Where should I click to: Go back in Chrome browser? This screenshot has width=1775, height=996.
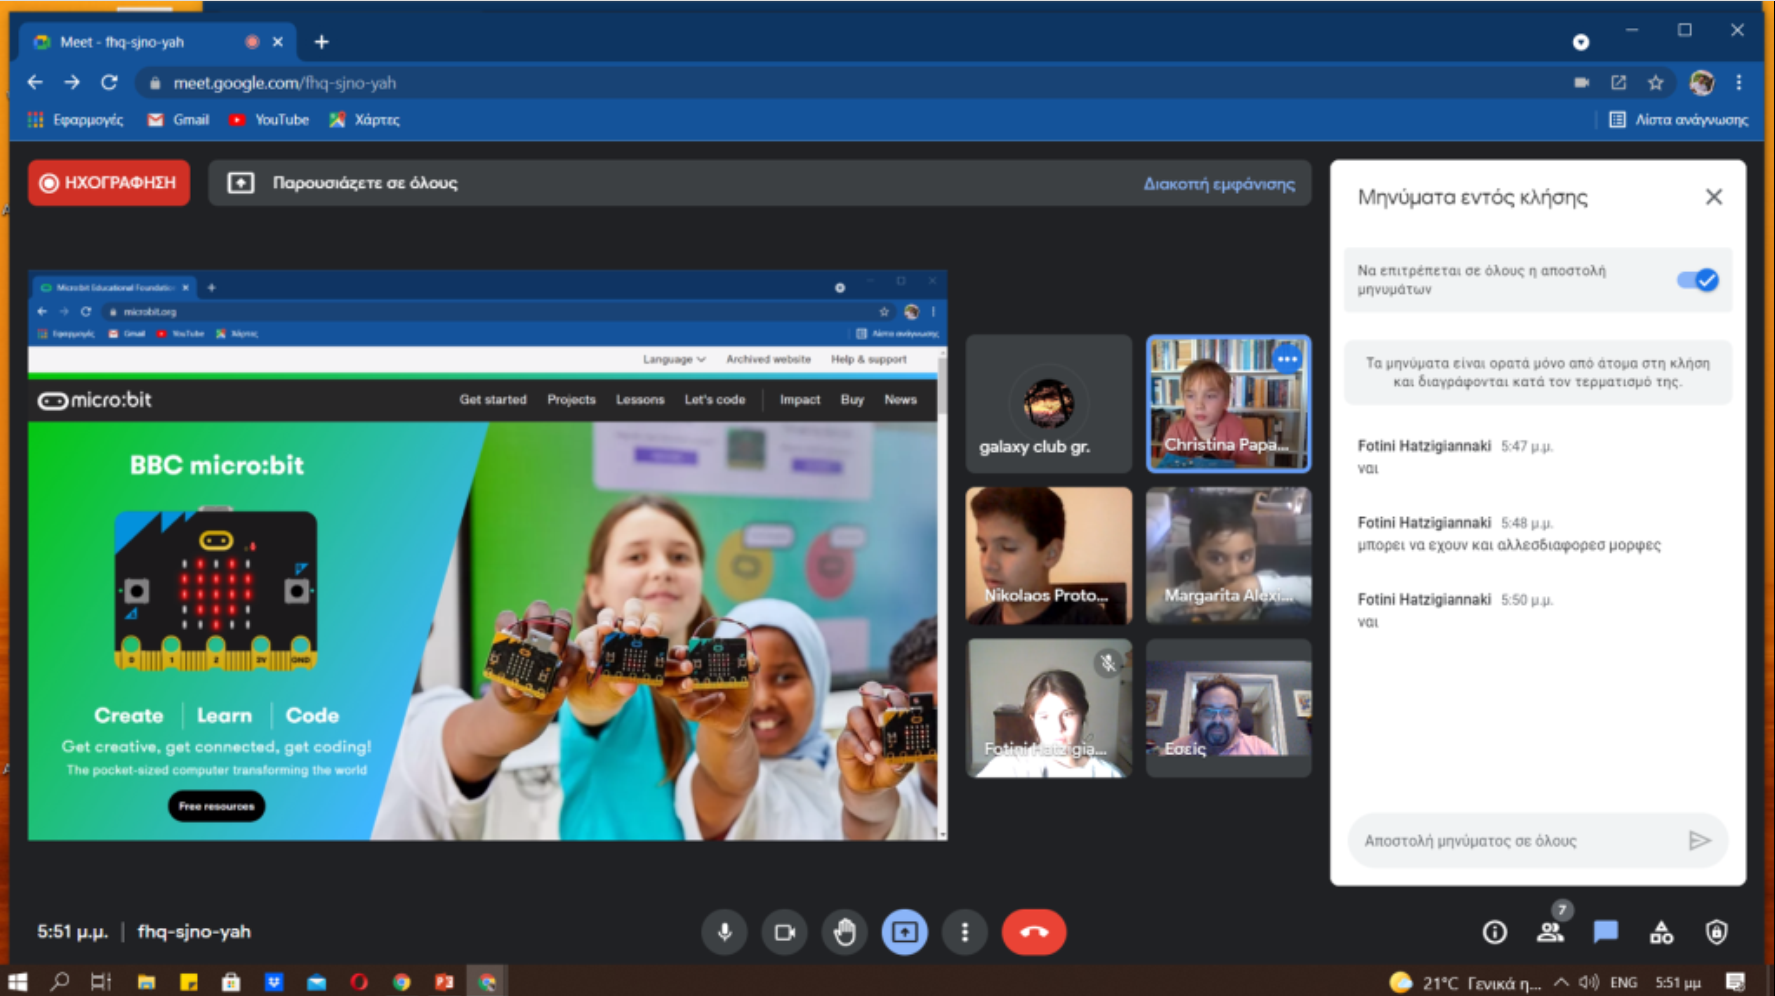point(36,83)
